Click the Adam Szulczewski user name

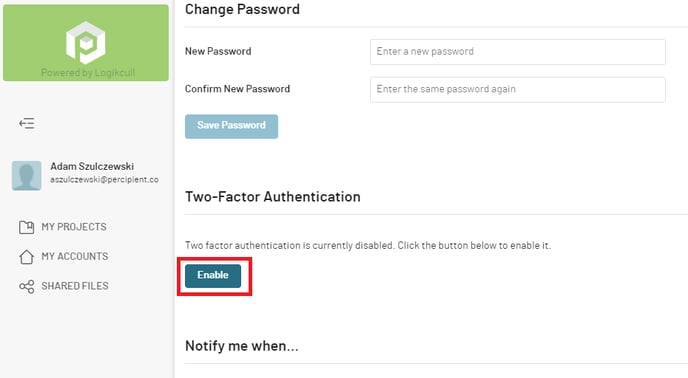(x=92, y=166)
